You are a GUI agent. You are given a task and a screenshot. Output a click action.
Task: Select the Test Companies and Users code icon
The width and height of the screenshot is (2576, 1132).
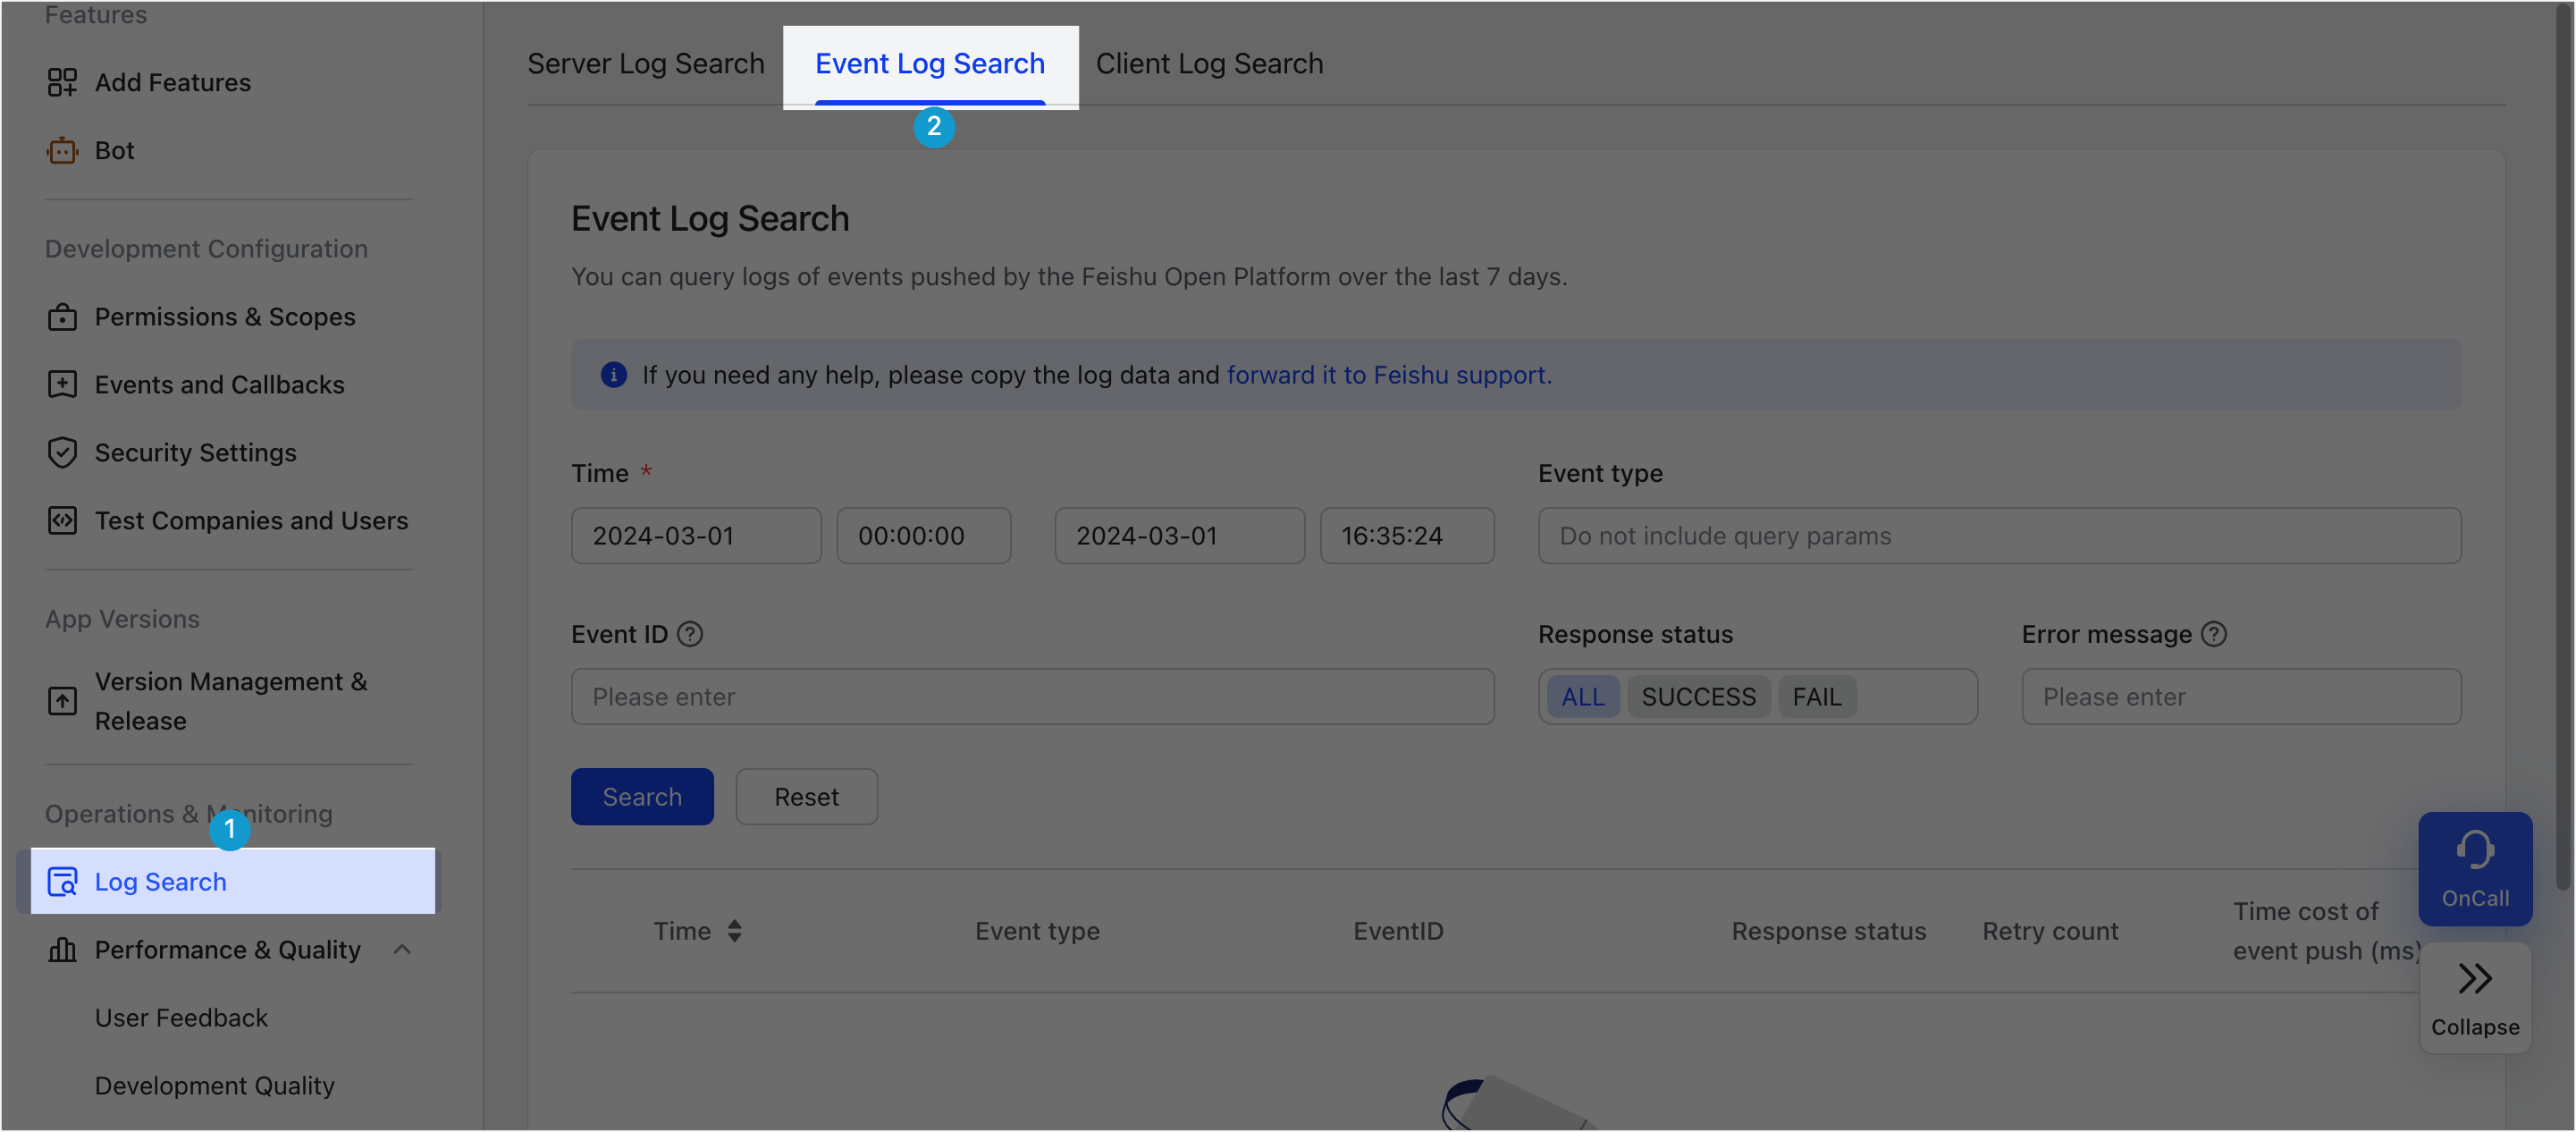click(62, 520)
